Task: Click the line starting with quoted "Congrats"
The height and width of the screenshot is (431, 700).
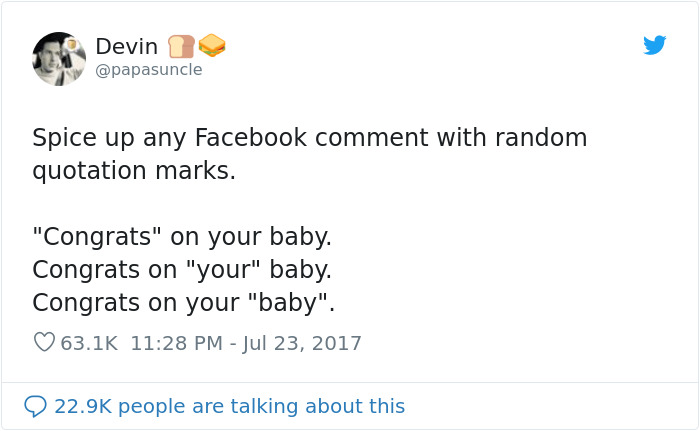Action: [182, 237]
